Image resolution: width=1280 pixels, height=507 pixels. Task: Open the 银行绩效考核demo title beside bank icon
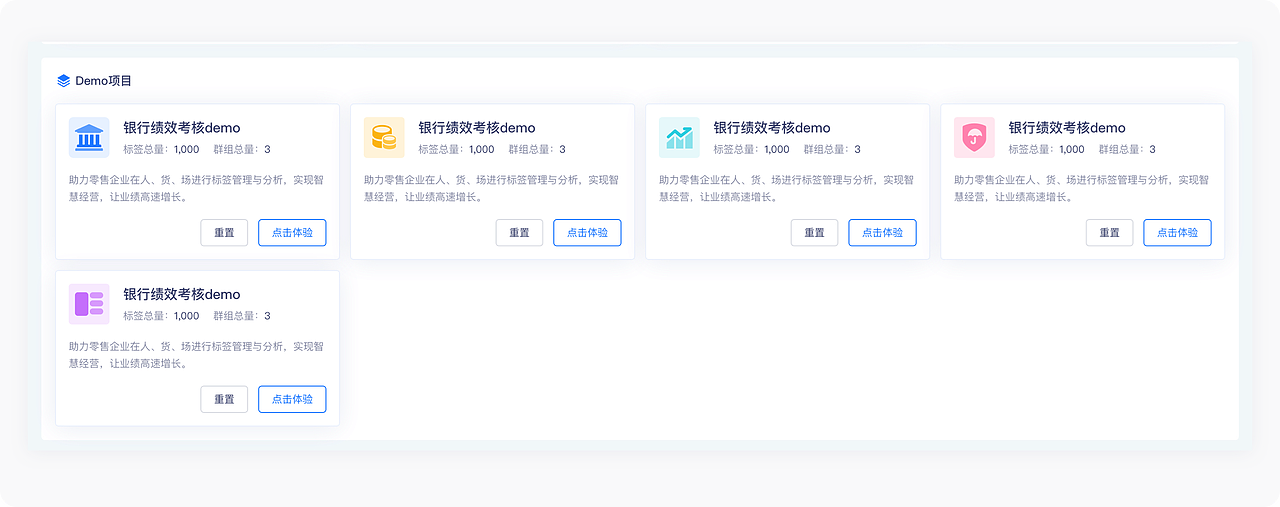coord(182,128)
